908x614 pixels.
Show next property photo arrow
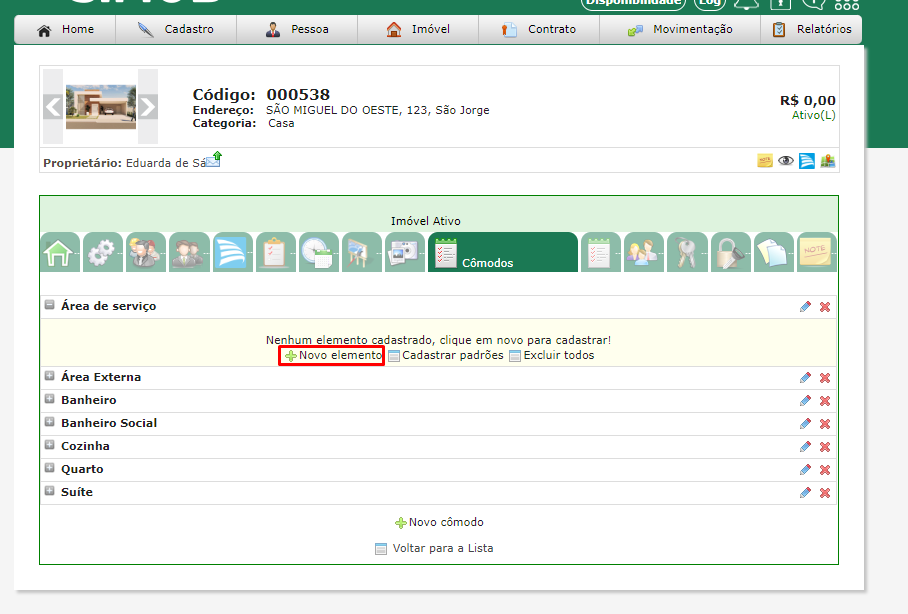(x=148, y=107)
